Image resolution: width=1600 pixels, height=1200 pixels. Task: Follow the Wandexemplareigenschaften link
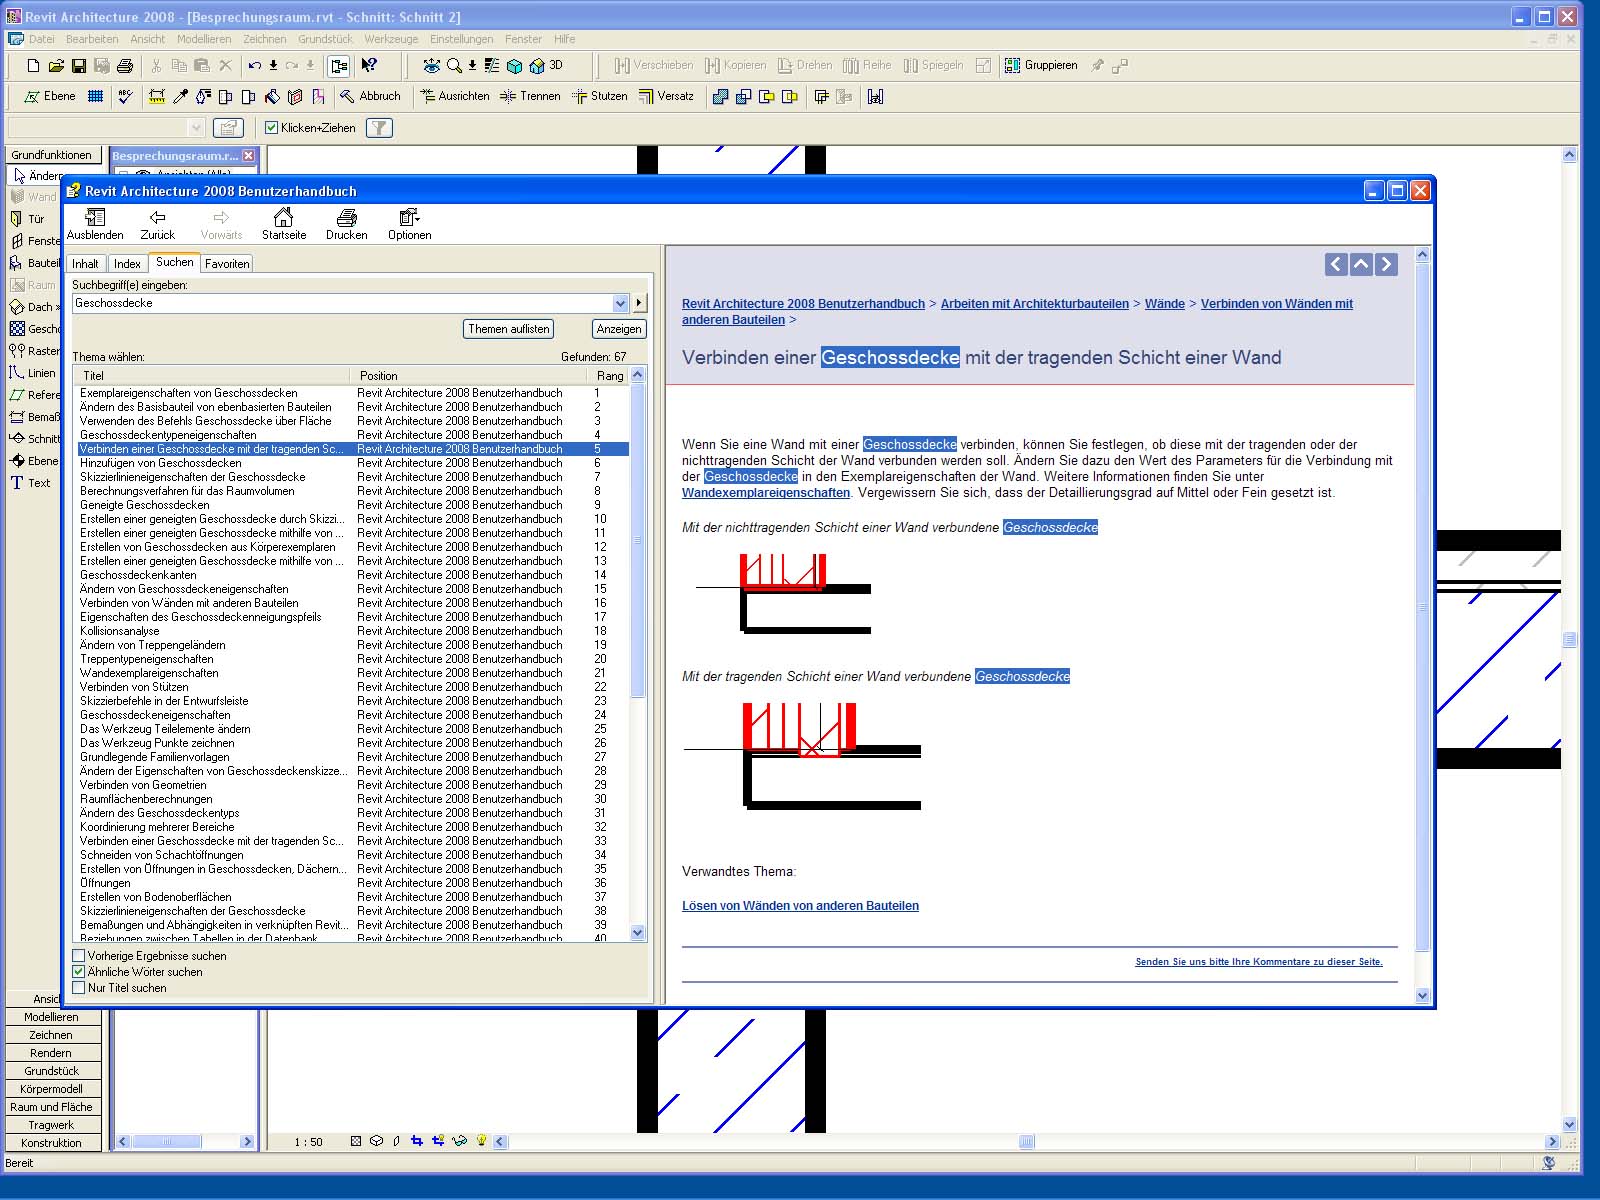tap(766, 493)
